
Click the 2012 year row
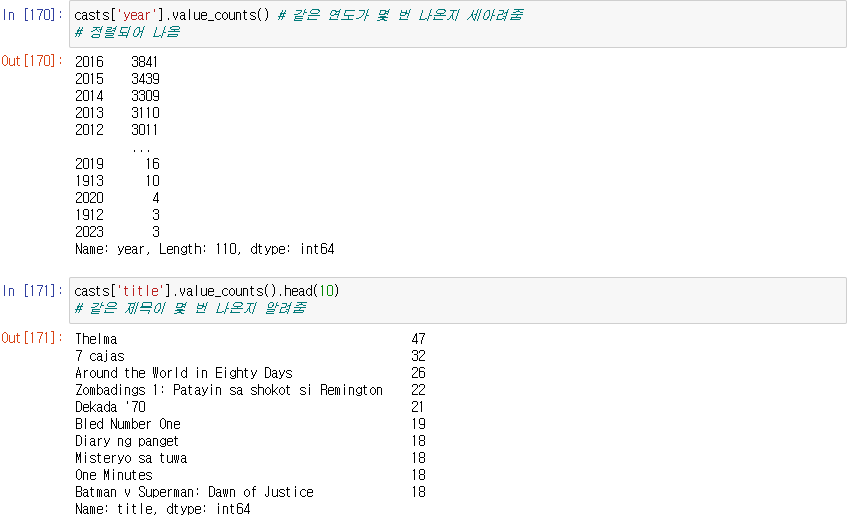[x=117, y=130]
